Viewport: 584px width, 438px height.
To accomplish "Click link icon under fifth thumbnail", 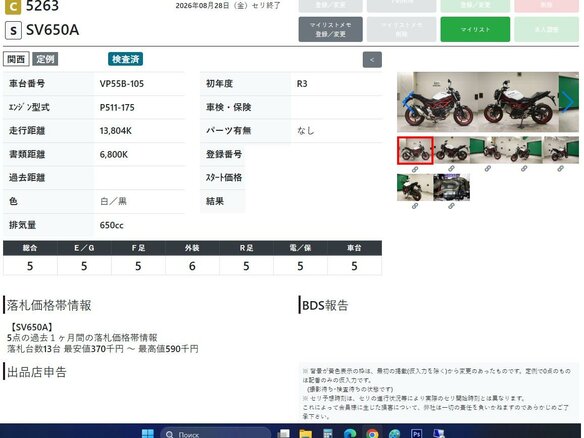I will coord(561,169).
